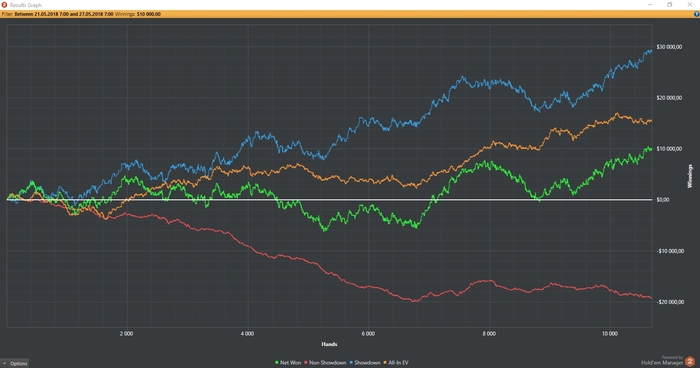The height and width of the screenshot is (368, 700).
Task: Click the 8 000 hands axis label
Action: [489, 334]
